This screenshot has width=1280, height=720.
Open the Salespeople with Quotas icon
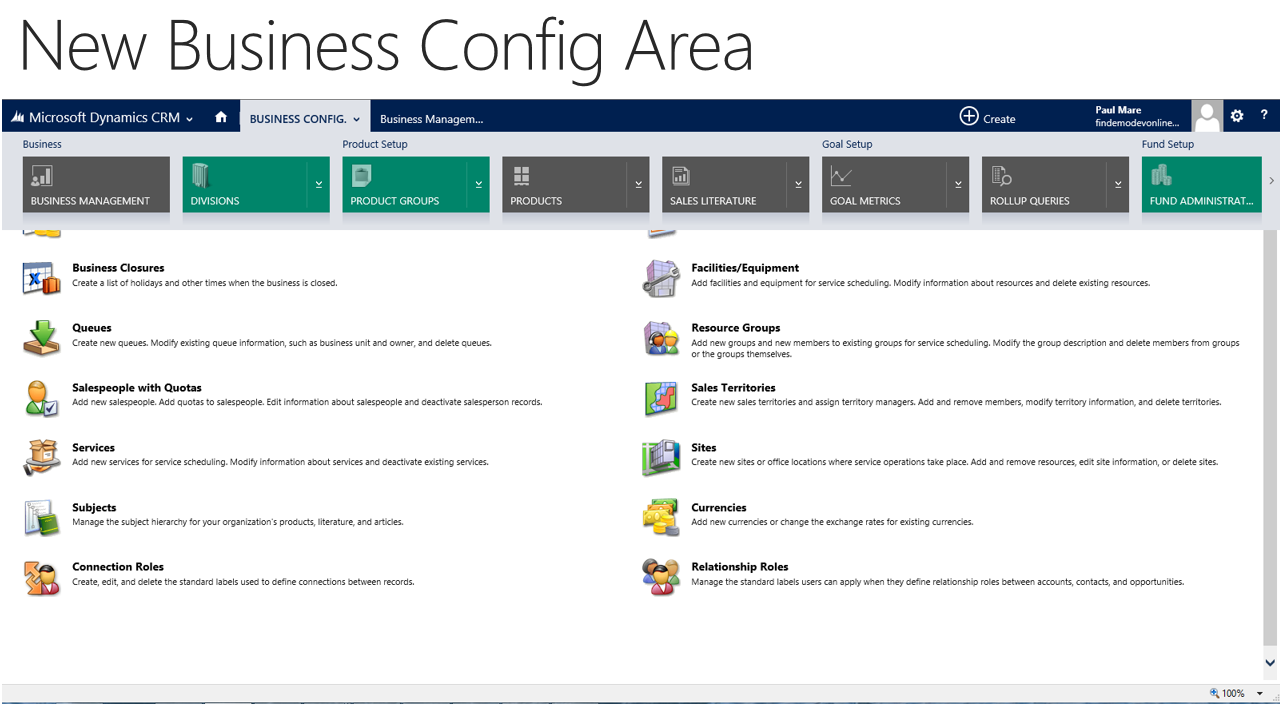click(x=42, y=398)
